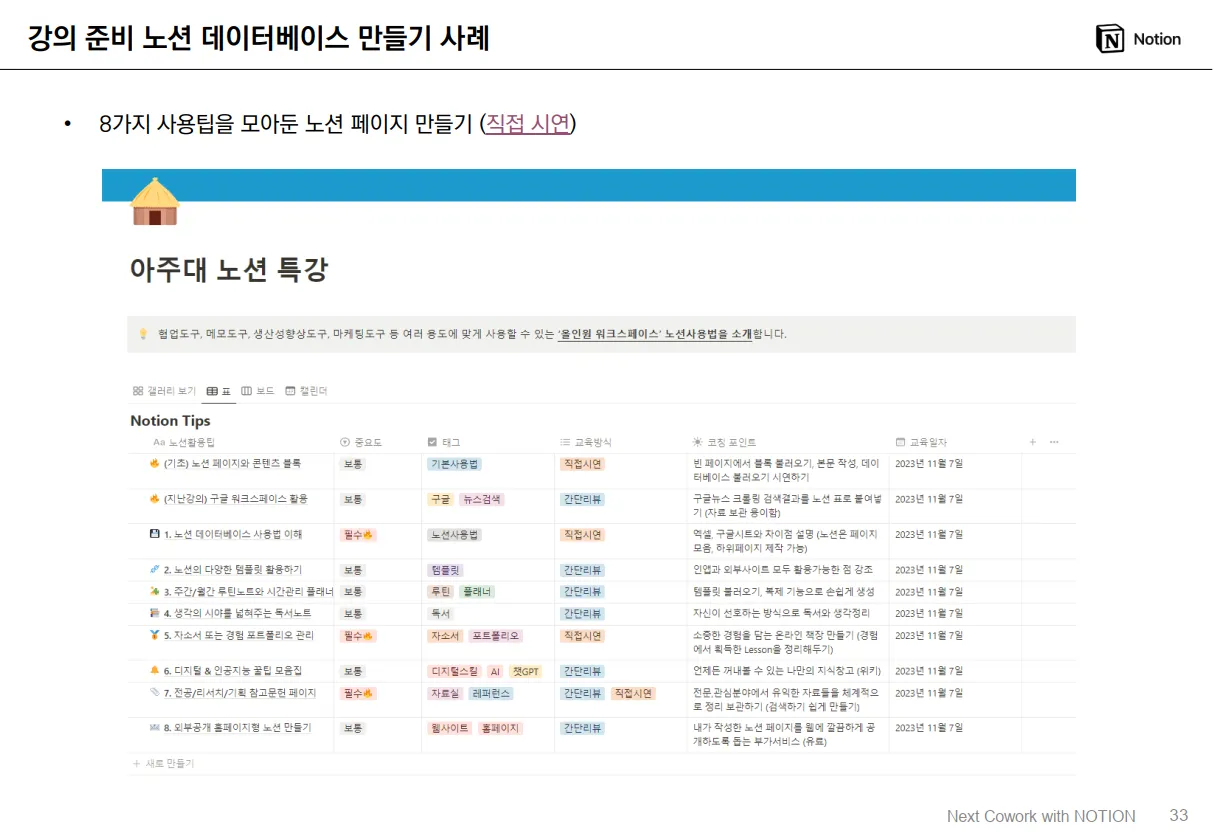Image resolution: width=1214 pixels, height=834 pixels.
Task: Open the 직접 시연 hyperlink
Action: [528, 124]
